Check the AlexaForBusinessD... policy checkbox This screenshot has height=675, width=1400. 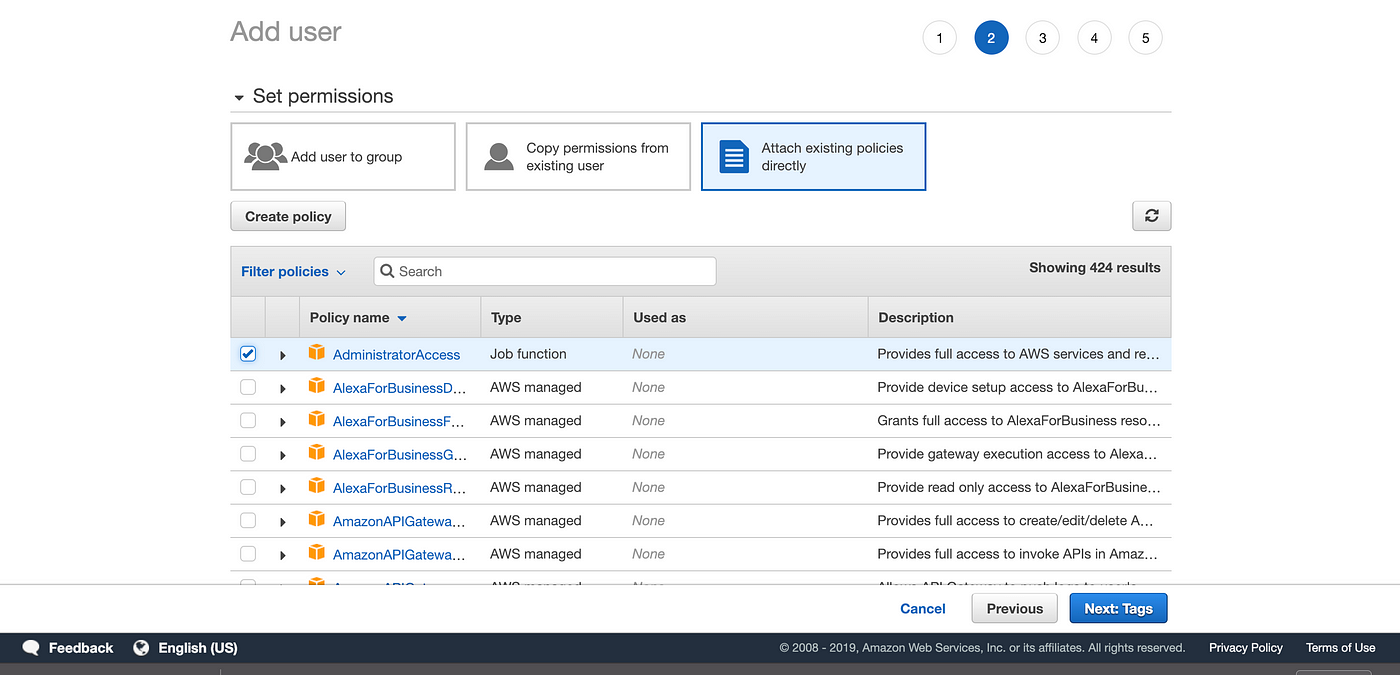click(x=248, y=387)
